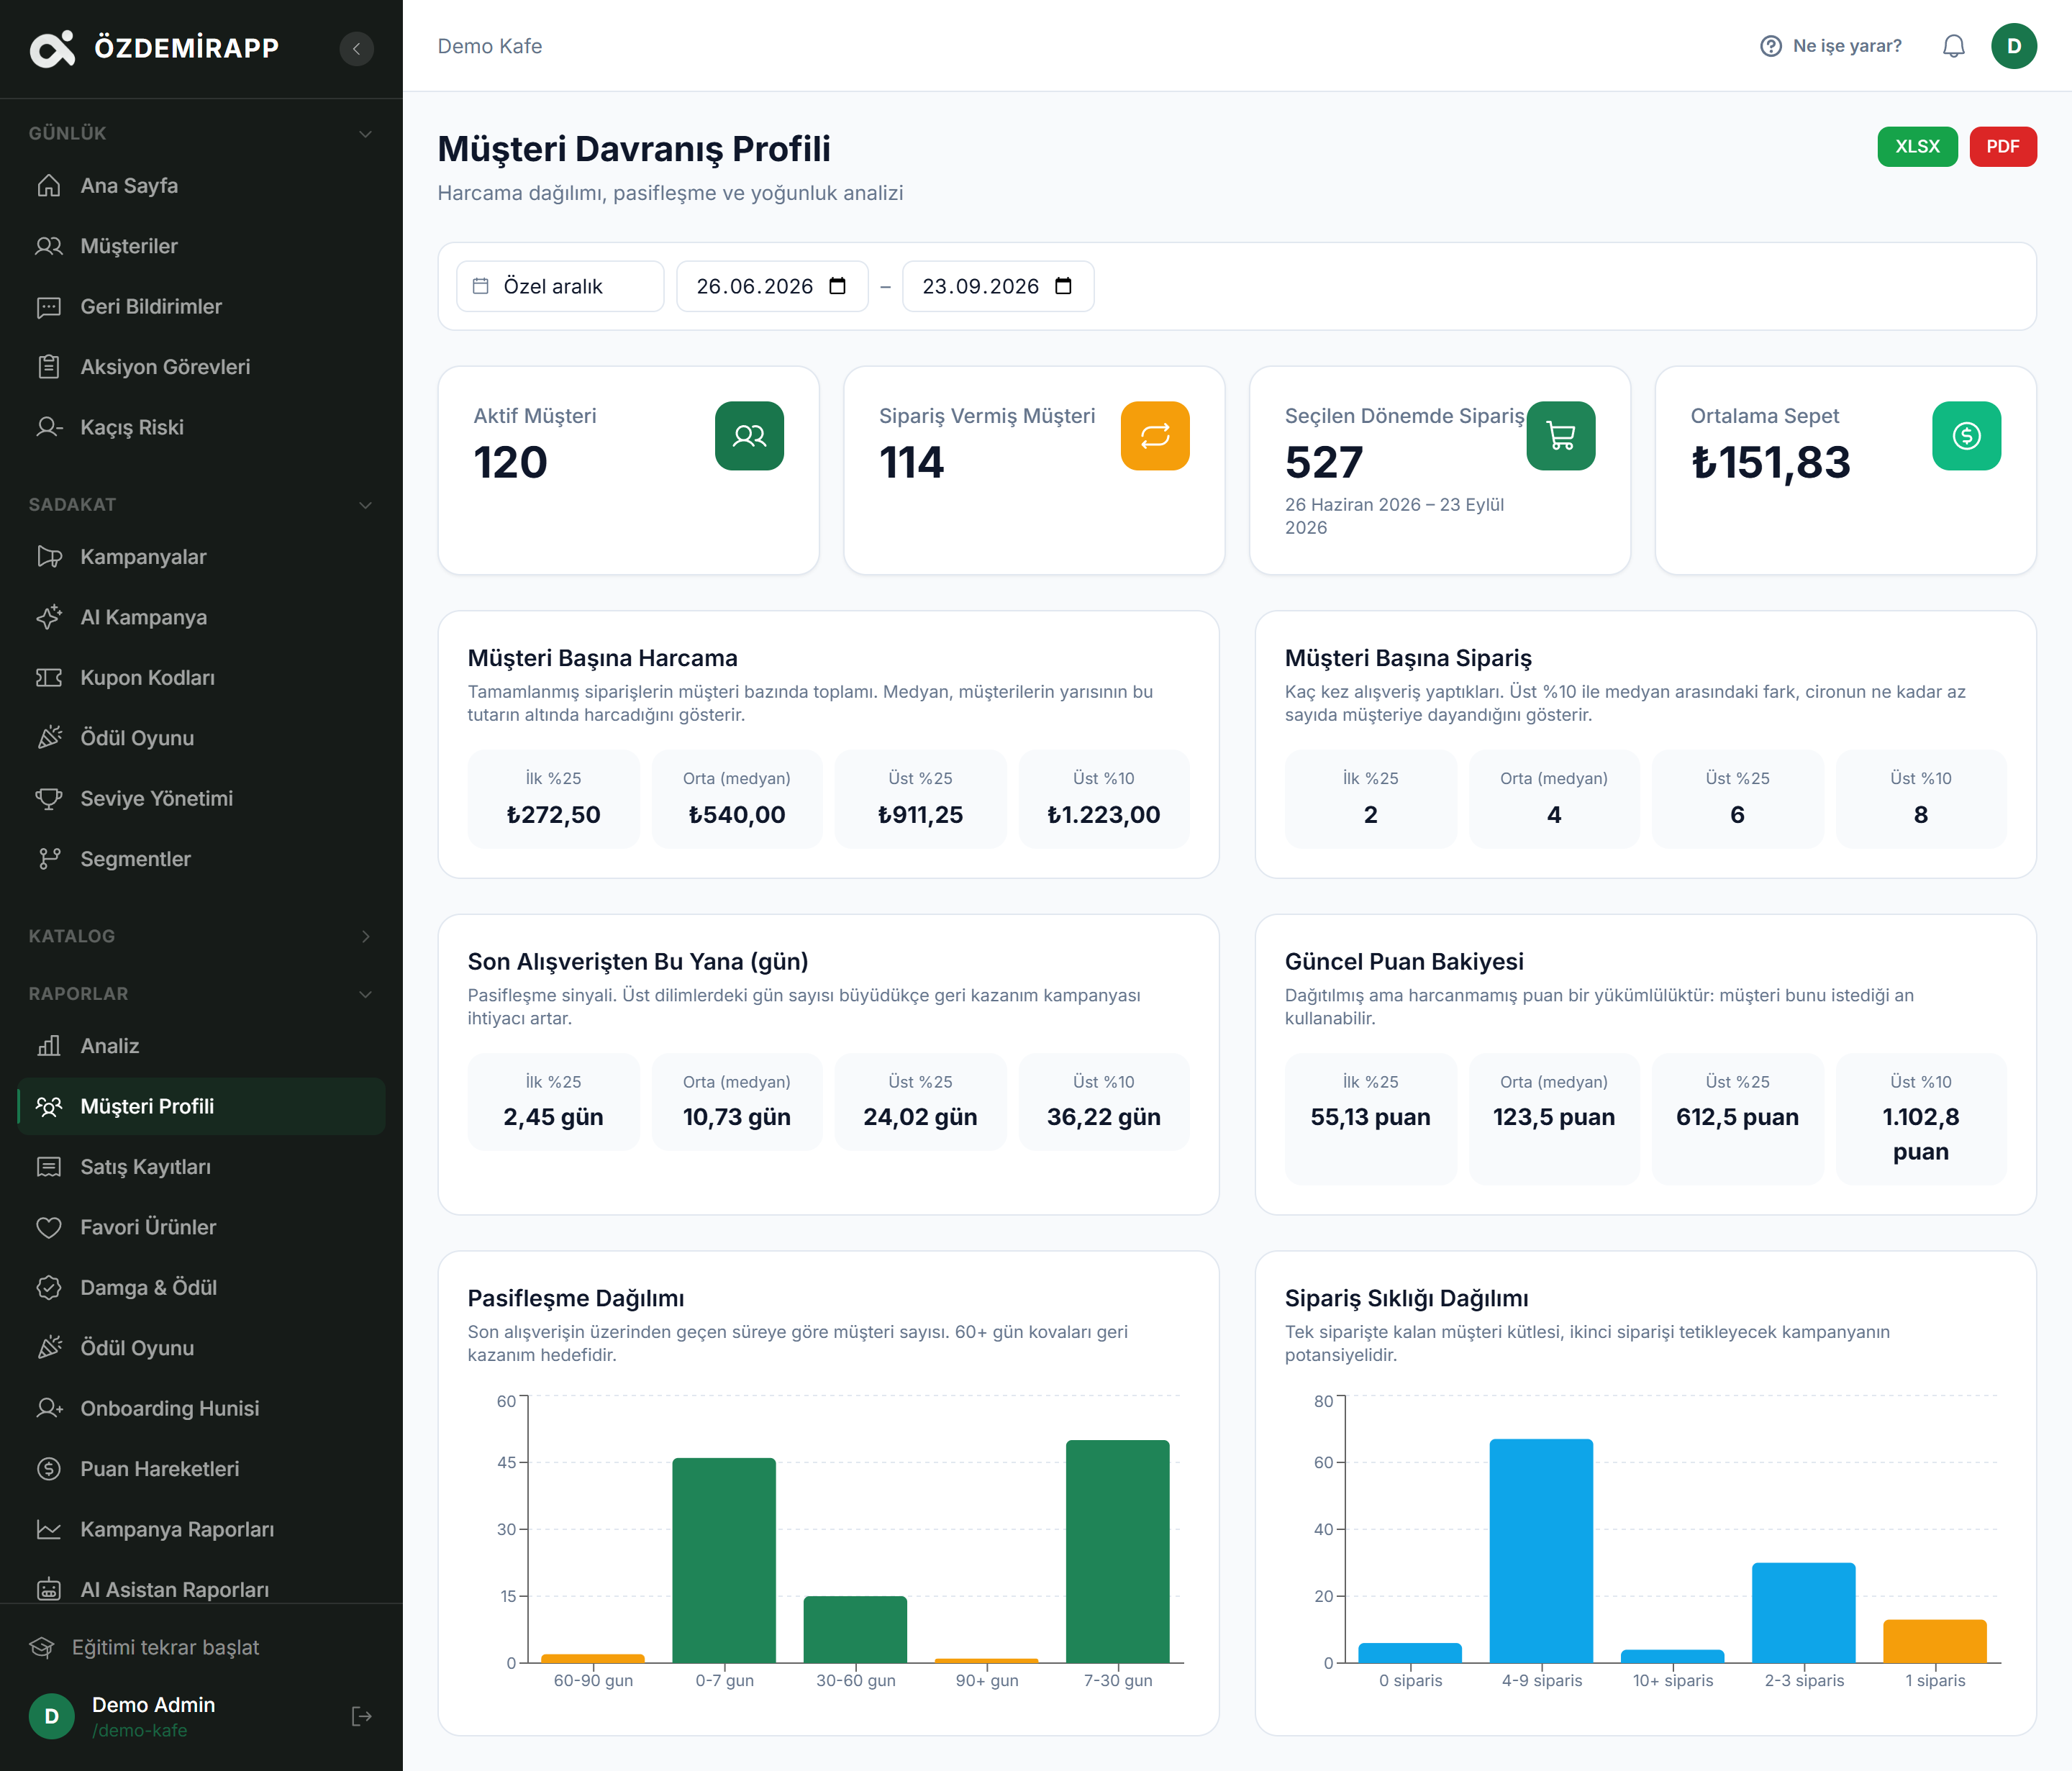Click the Sipariş Vermiş Müşteri repeat icon
This screenshot has height=1771, width=2072.
1155,435
